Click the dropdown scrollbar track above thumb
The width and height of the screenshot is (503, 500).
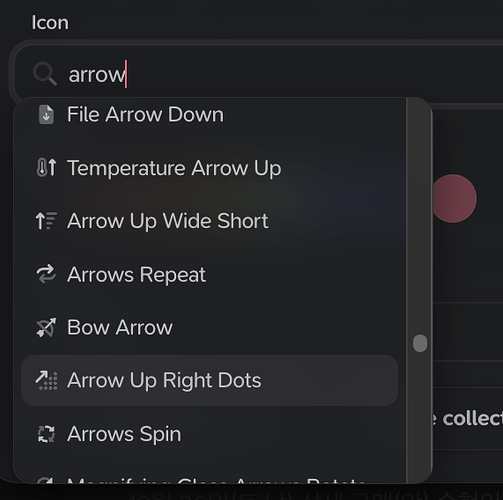tap(420, 217)
